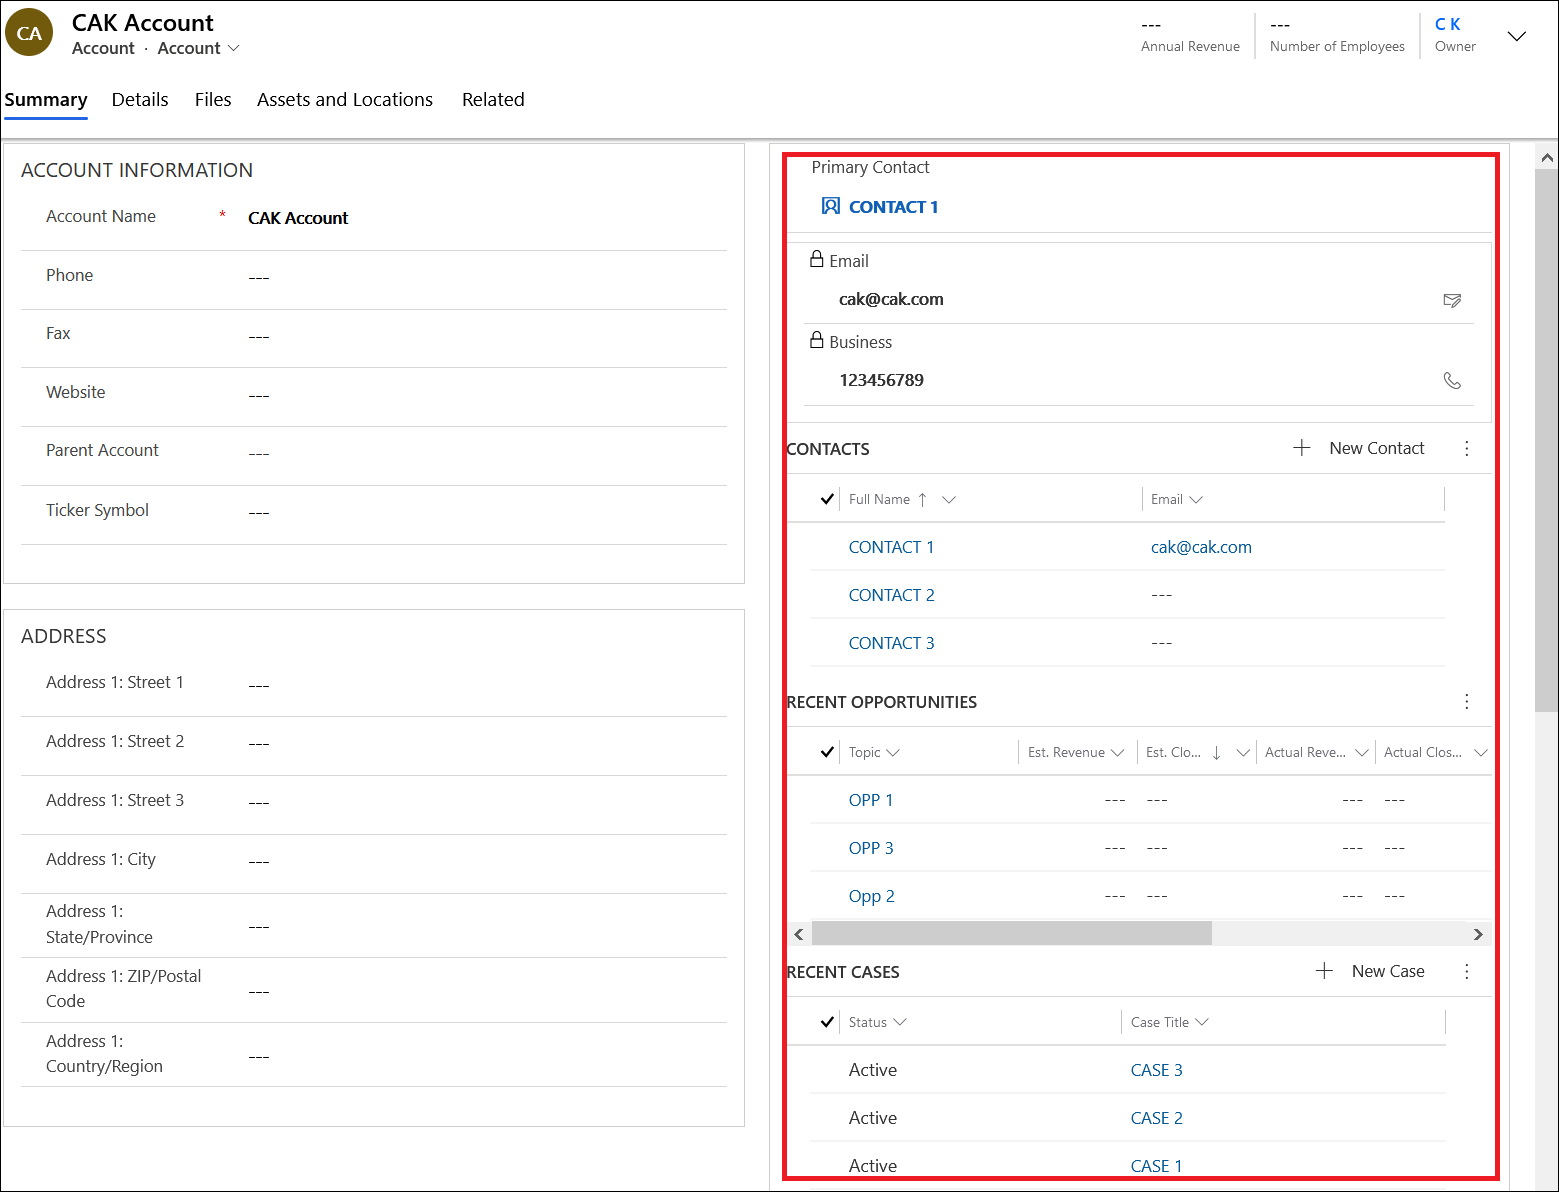Viewport: 1559px width, 1192px height.
Task: Click the Account Name field value
Action: tap(298, 218)
